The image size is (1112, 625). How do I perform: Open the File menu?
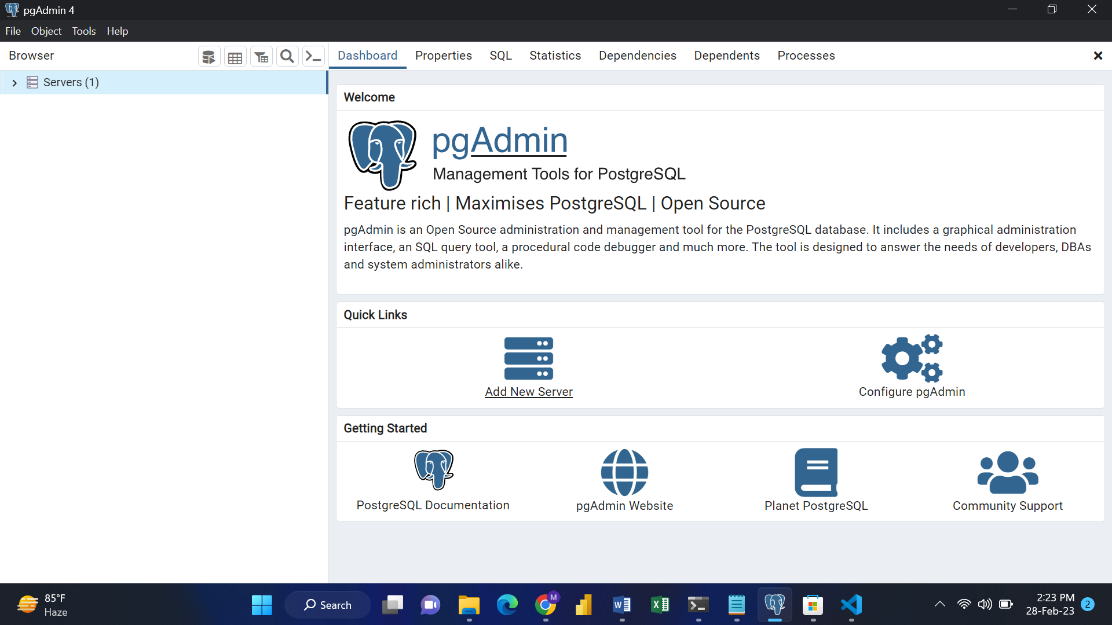[13, 31]
